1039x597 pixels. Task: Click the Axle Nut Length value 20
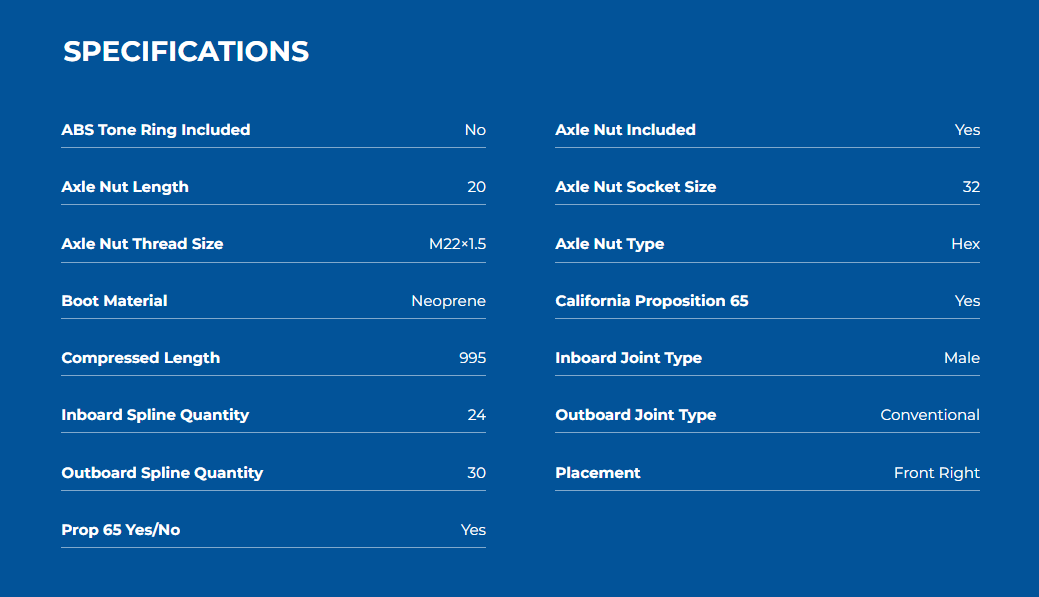tap(476, 187)
